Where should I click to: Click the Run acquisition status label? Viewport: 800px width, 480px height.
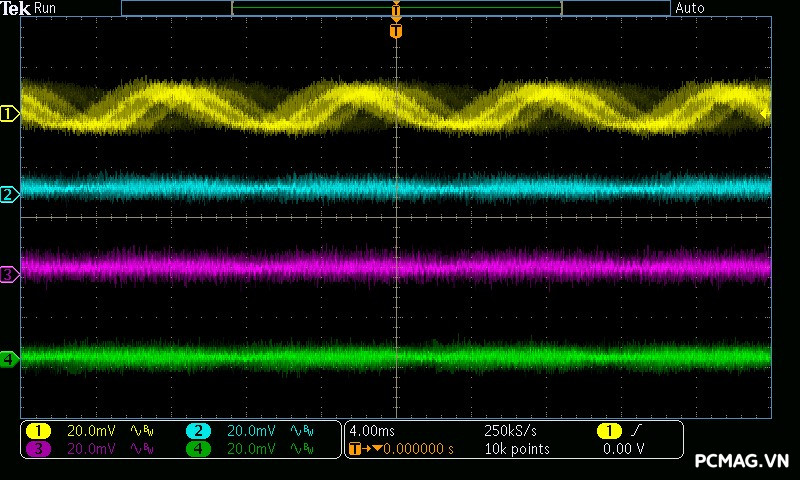tap(46, 8)
